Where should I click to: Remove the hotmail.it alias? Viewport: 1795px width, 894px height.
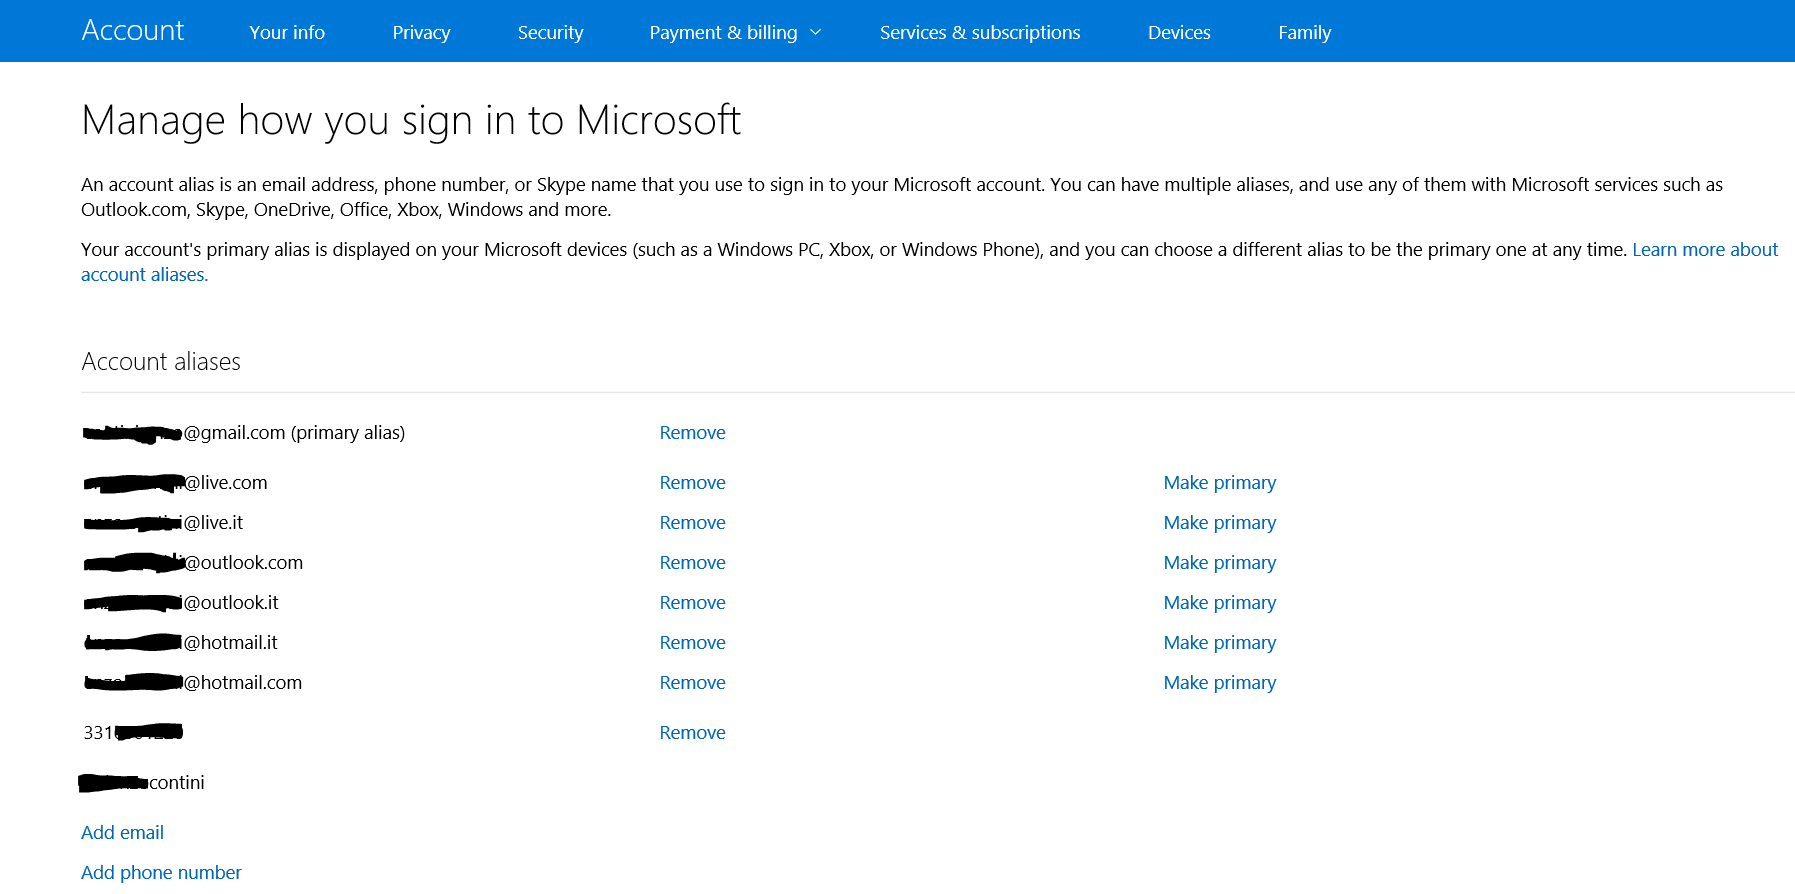point(692,643)
